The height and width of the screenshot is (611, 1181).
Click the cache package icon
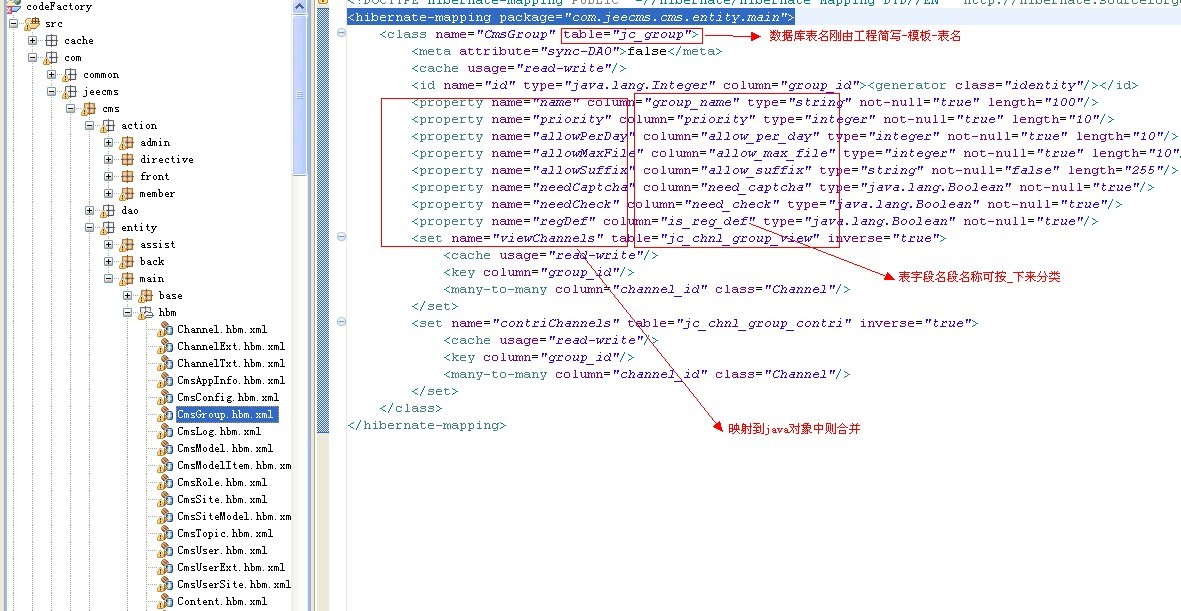pyautogui.click(x=51, y=41)
